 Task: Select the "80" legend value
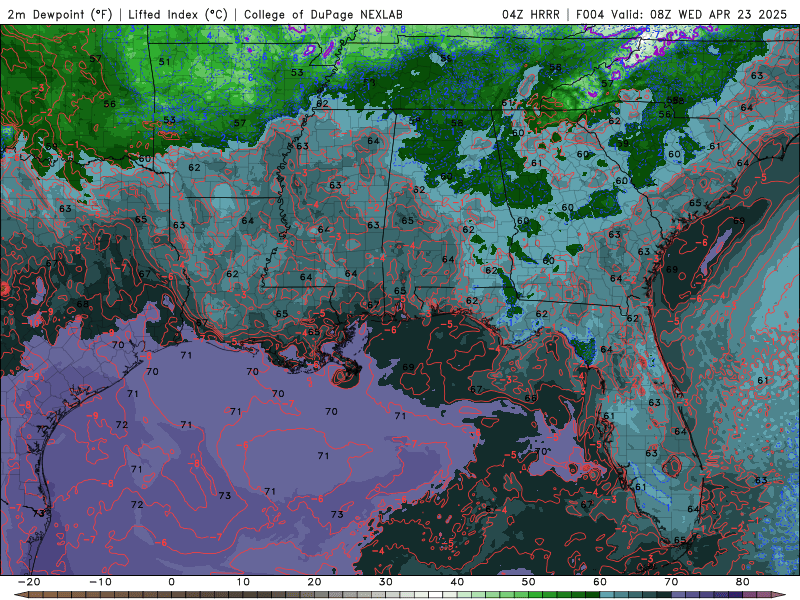743,582
